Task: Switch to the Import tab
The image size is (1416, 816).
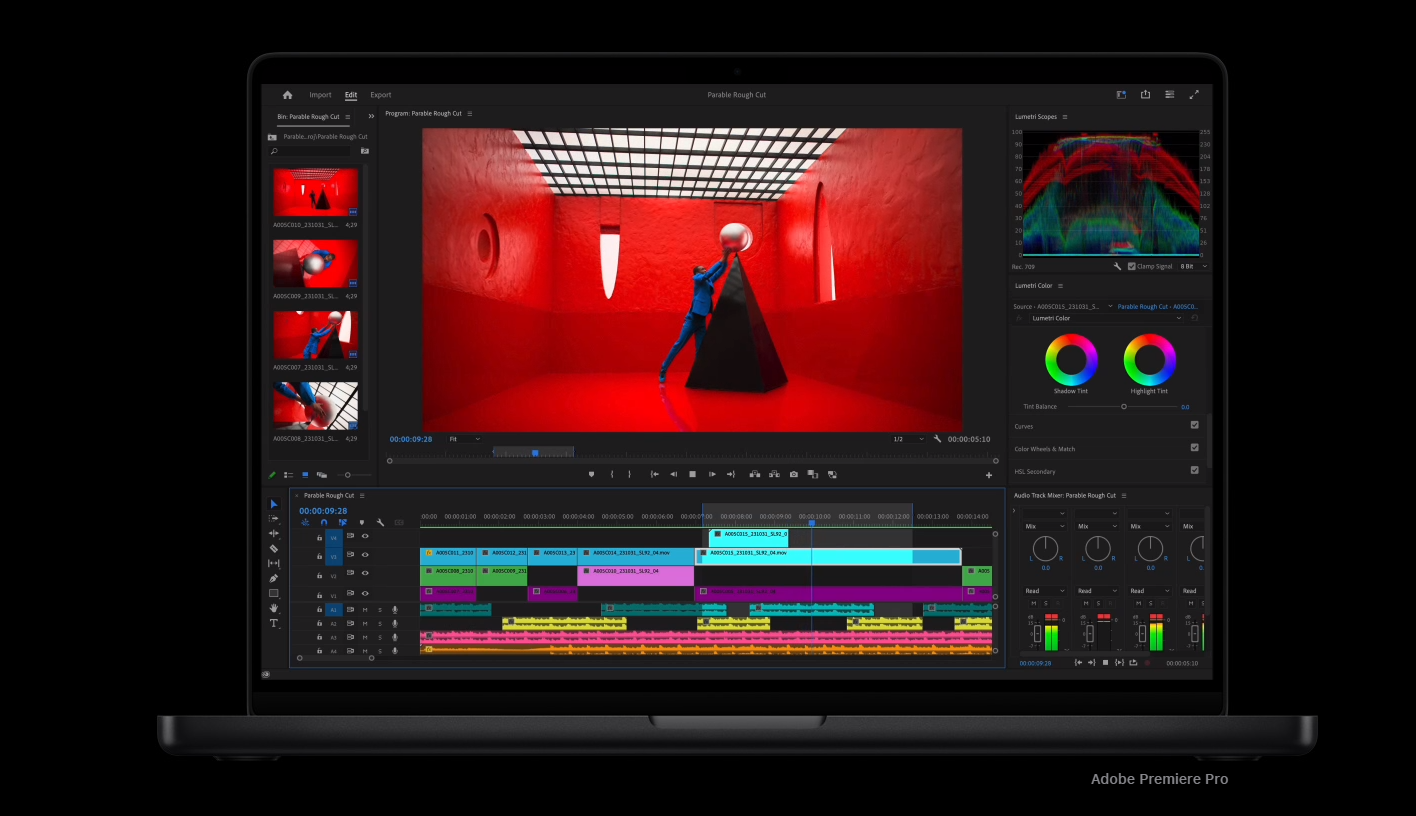Action: (320, 95)
